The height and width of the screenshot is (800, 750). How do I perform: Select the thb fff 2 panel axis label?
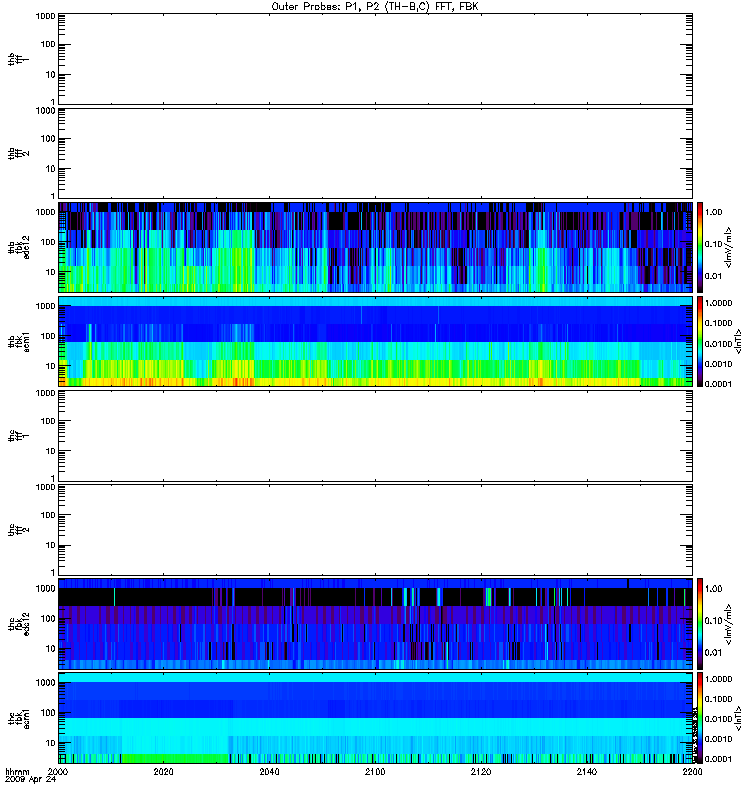click(x=19, y=154)
